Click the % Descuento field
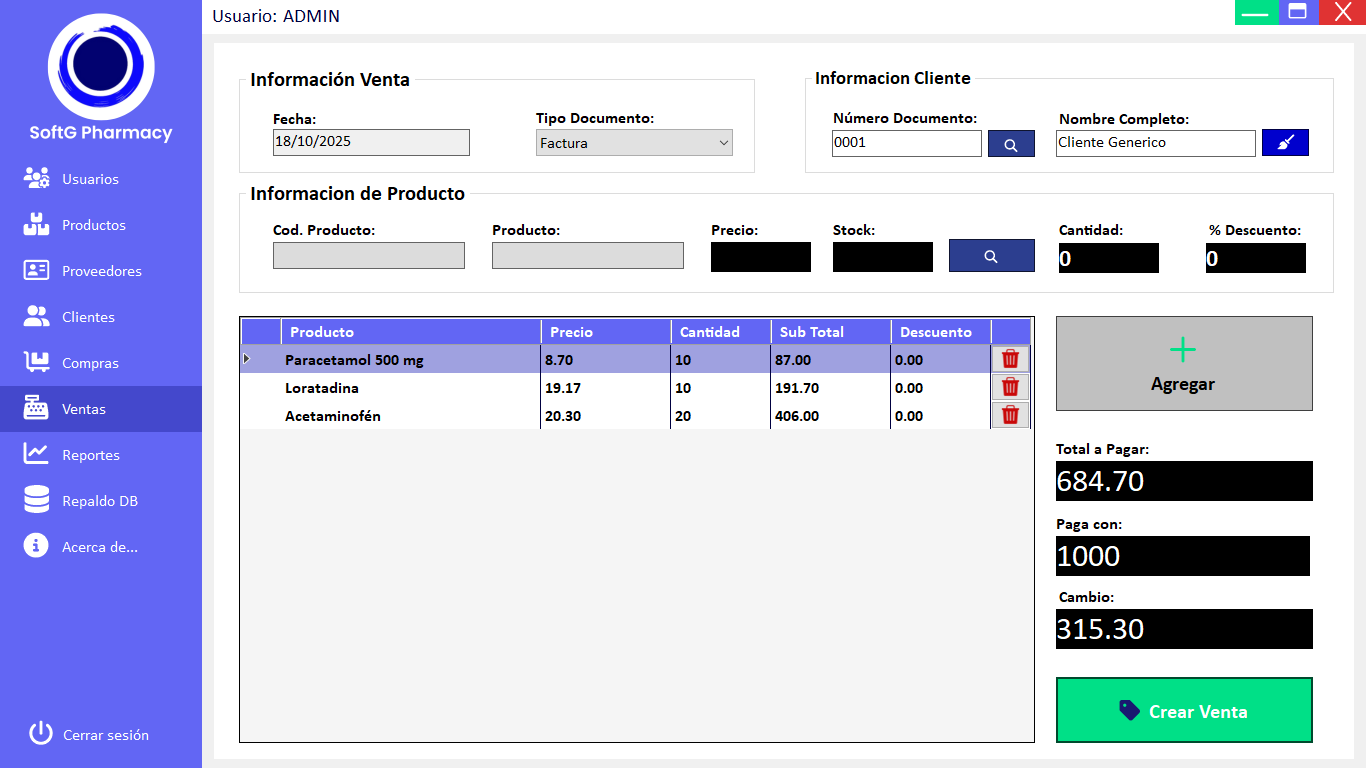 (1255, 258)
